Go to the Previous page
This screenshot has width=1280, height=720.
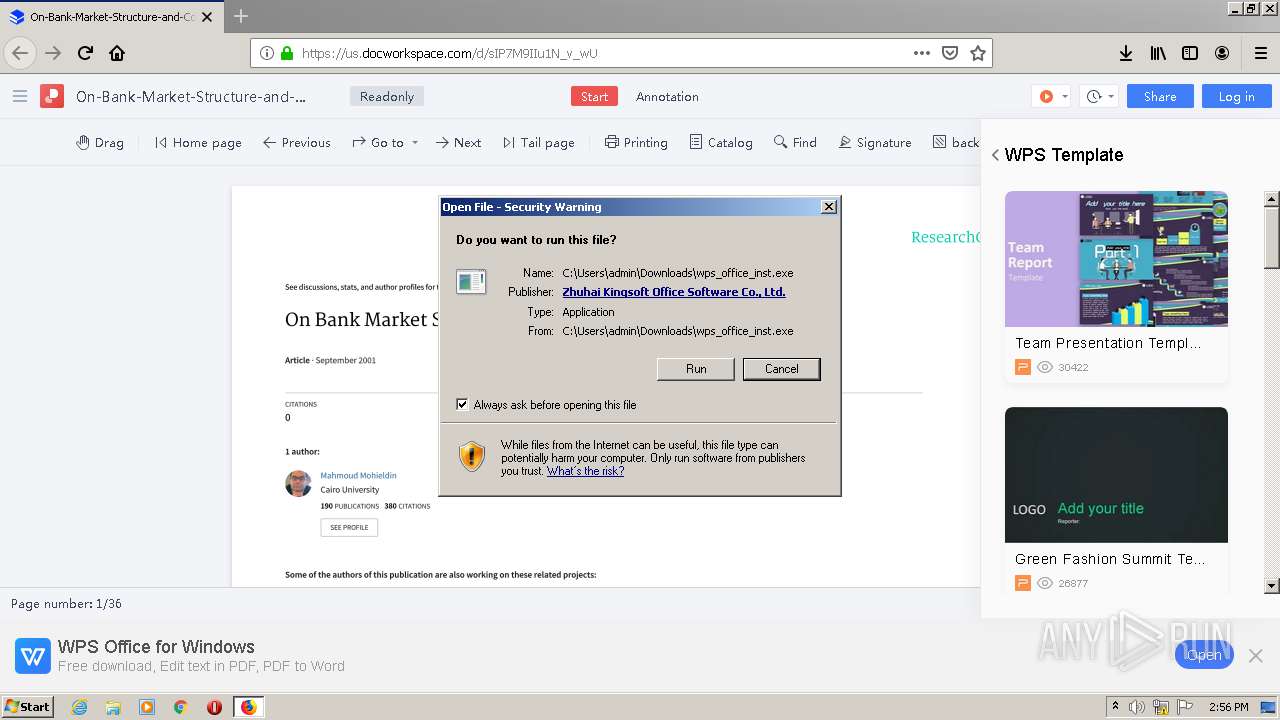pyautogui.click(x=297, y=142)
